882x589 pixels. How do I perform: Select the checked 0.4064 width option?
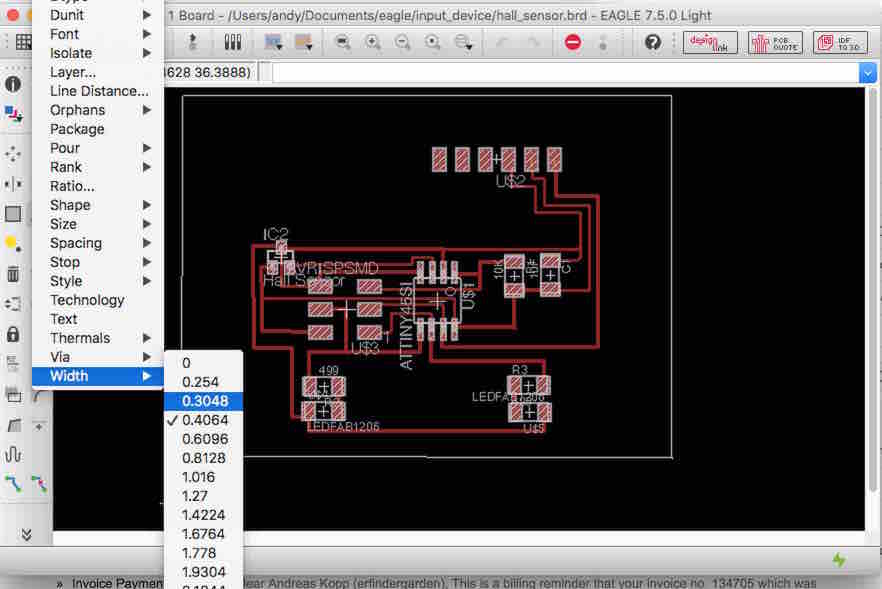204,420
